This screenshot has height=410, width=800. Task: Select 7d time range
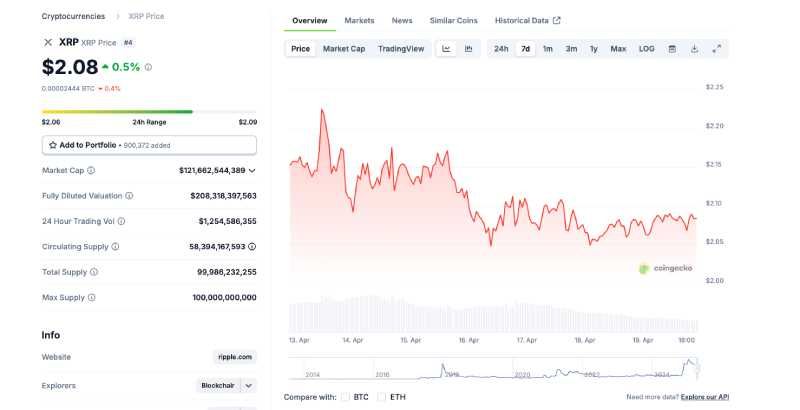point(526,49)
